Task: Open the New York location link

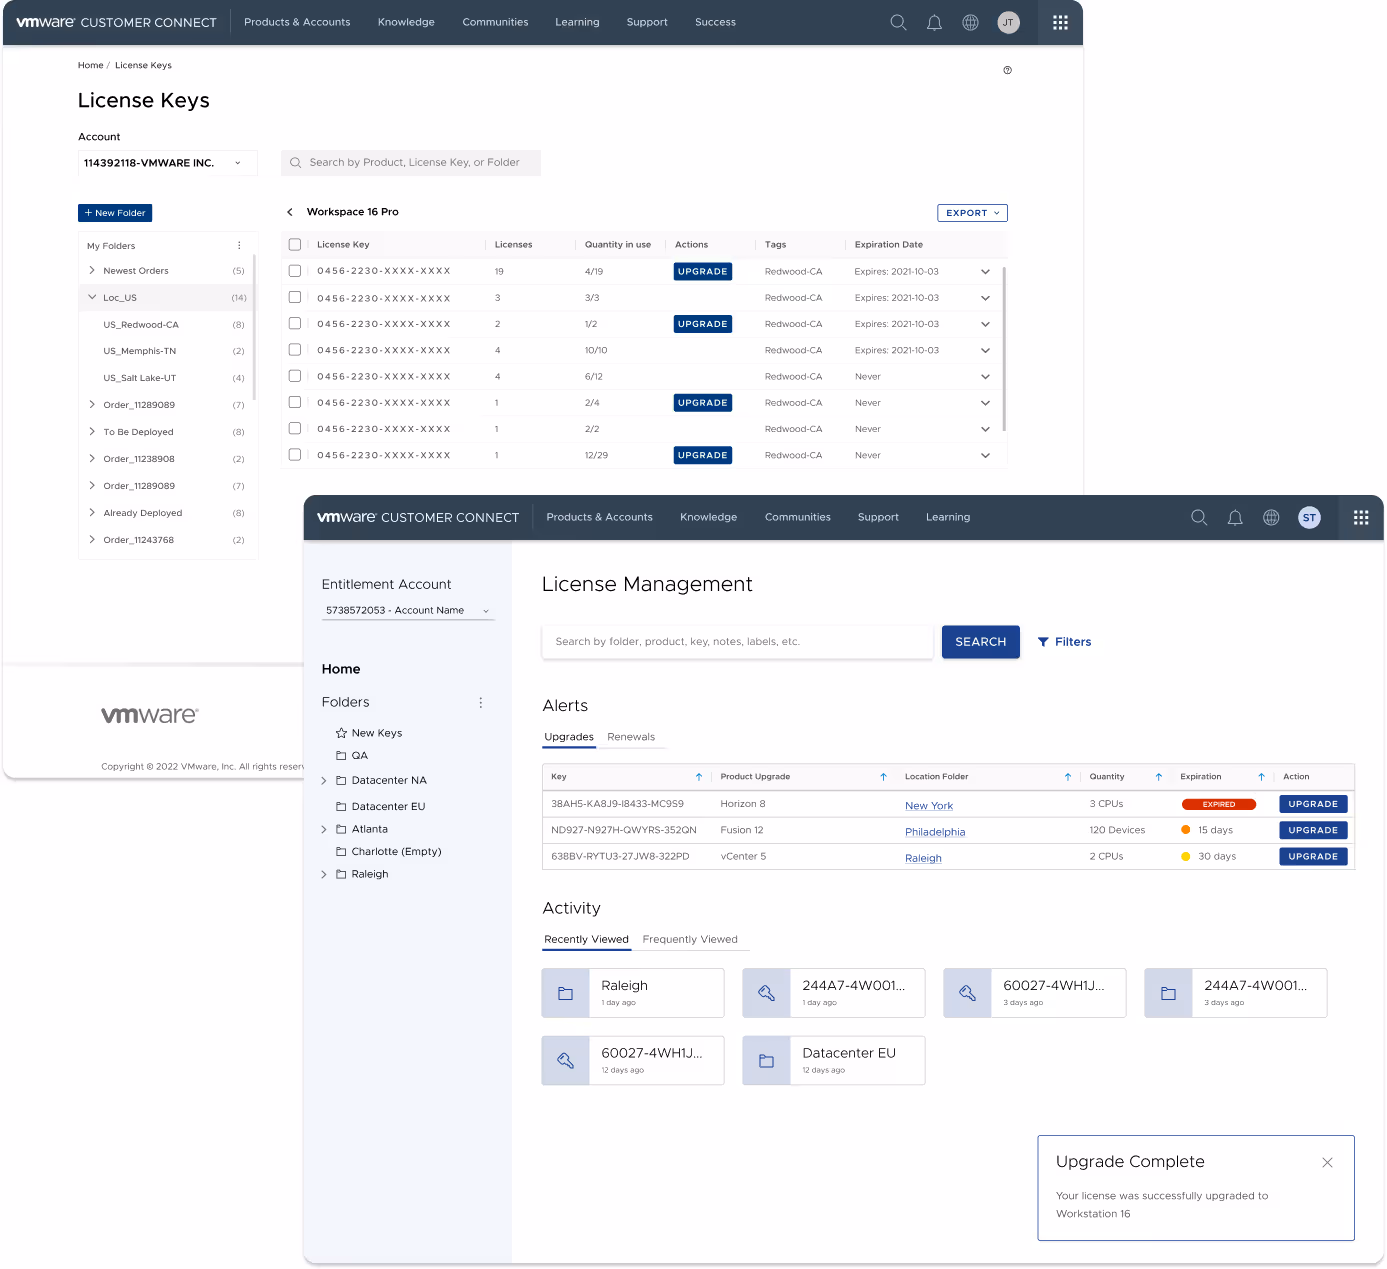Action: [x=929, y=806]
